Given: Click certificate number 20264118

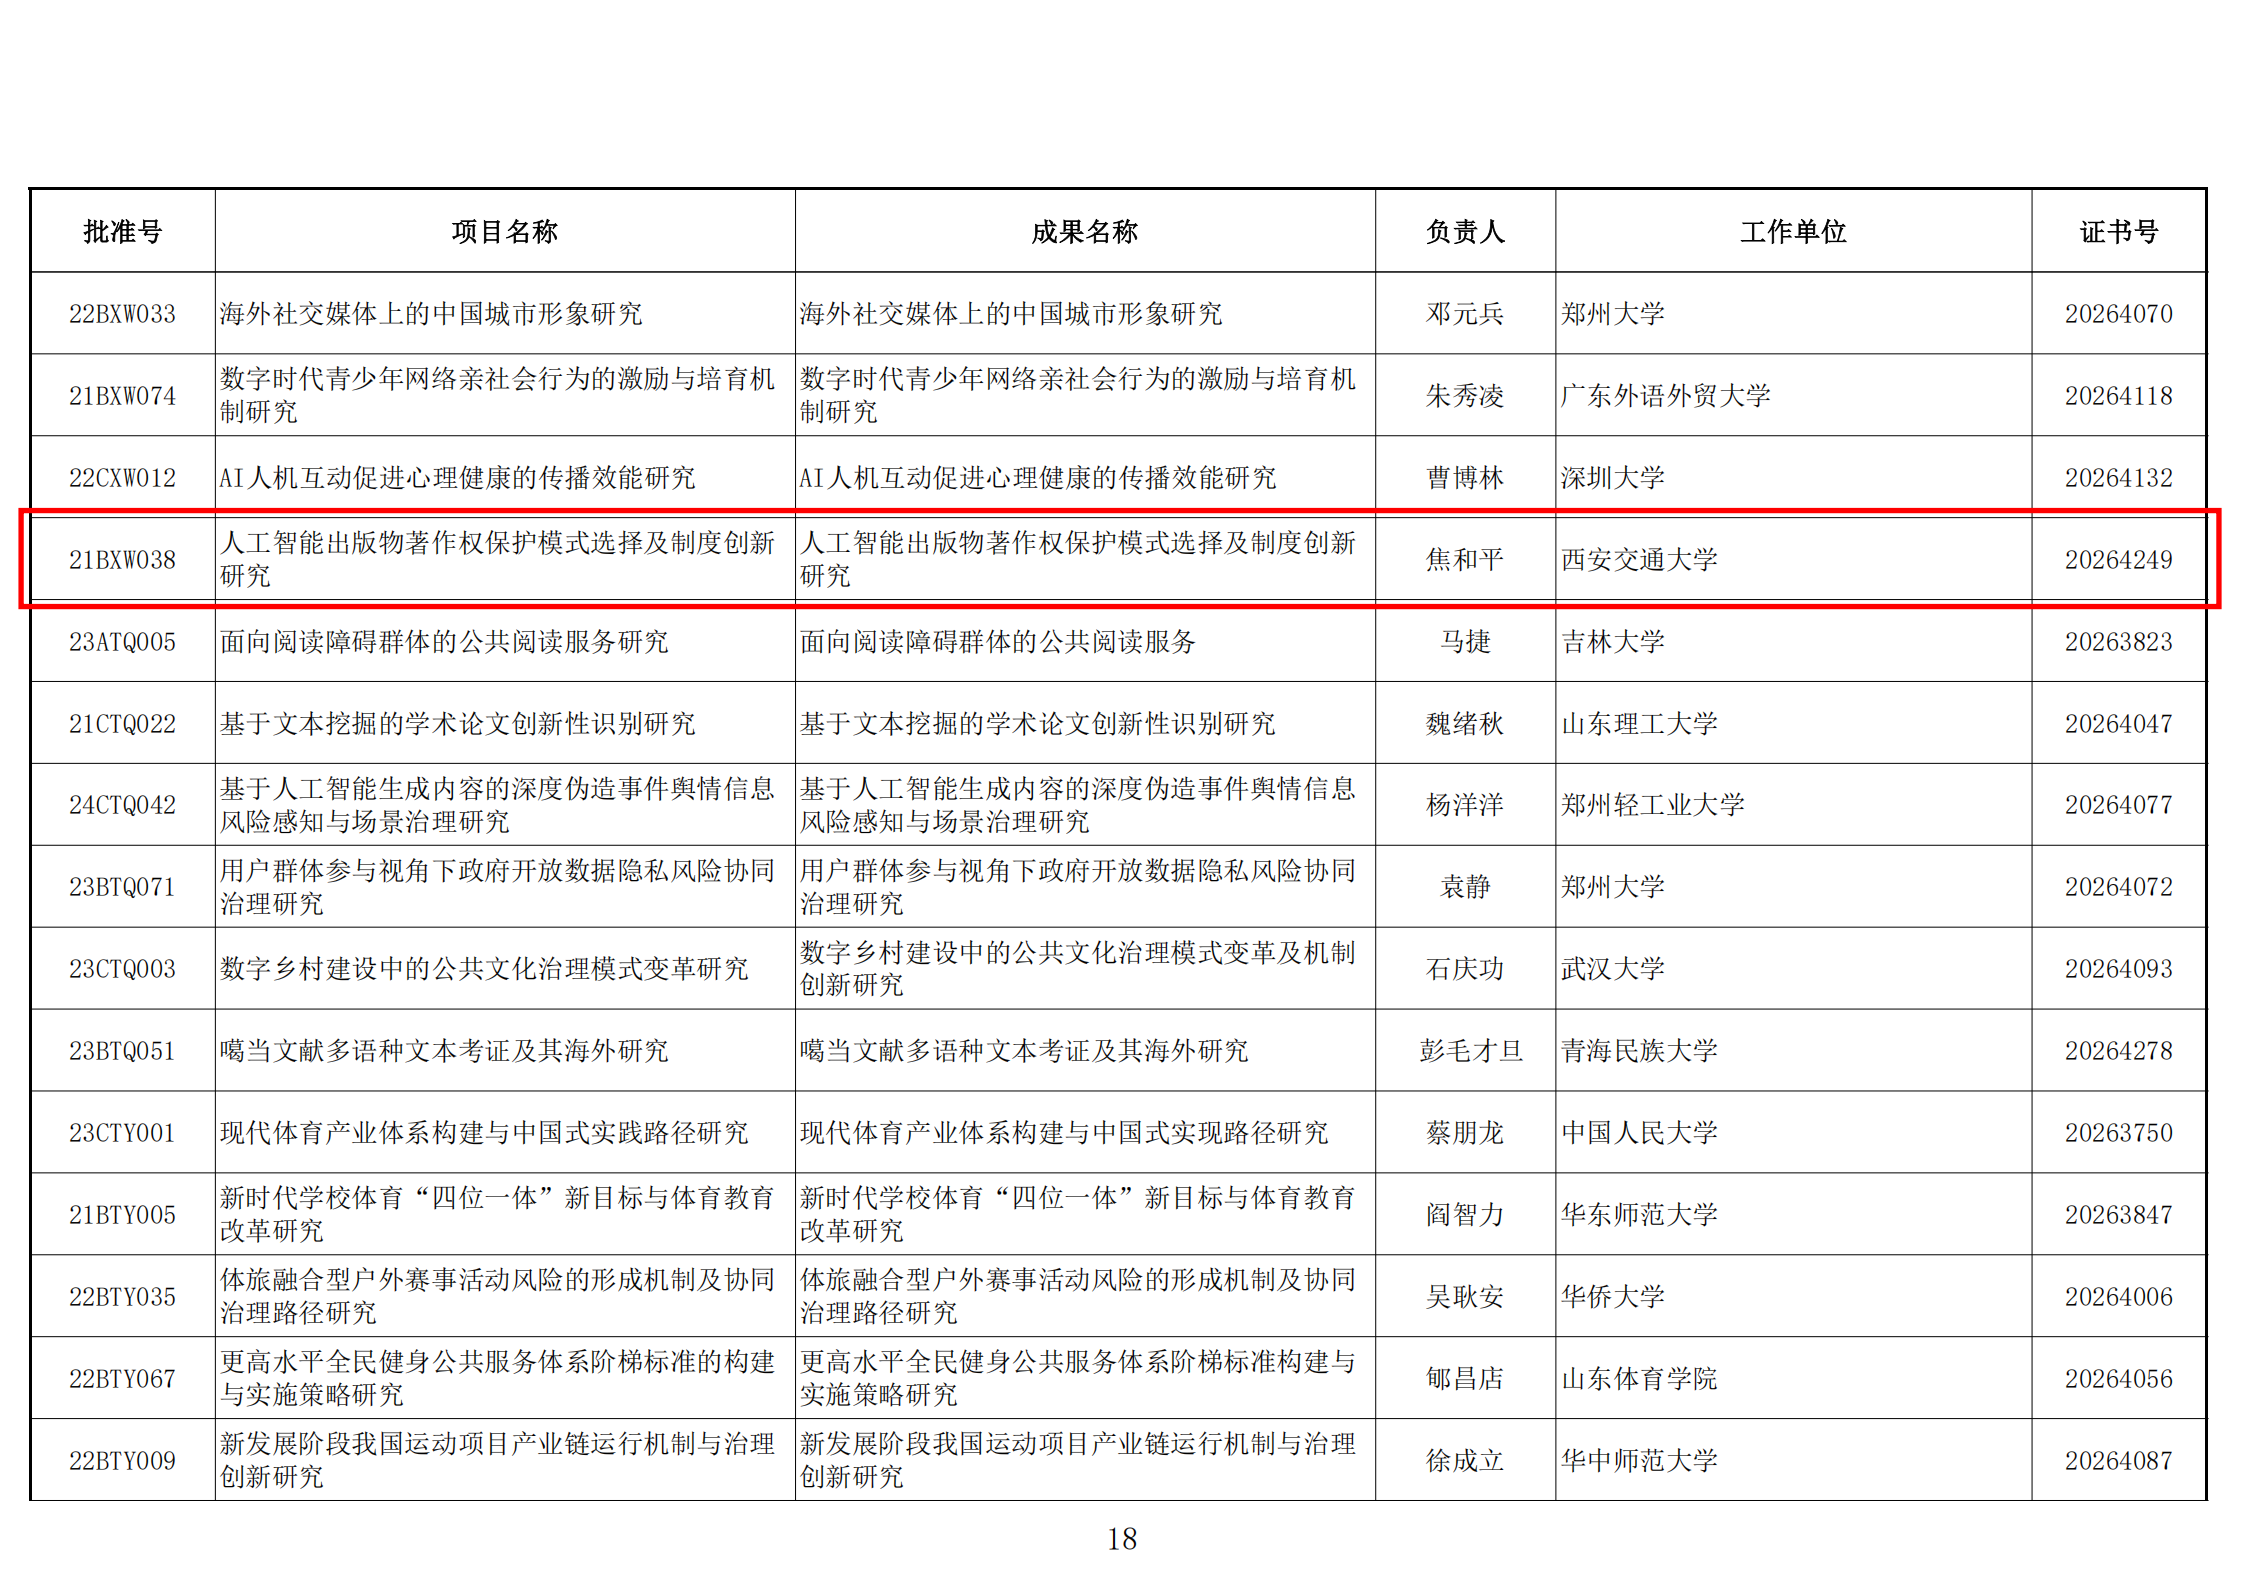Looking at the screenshot, I should (x=2119, y=396).
